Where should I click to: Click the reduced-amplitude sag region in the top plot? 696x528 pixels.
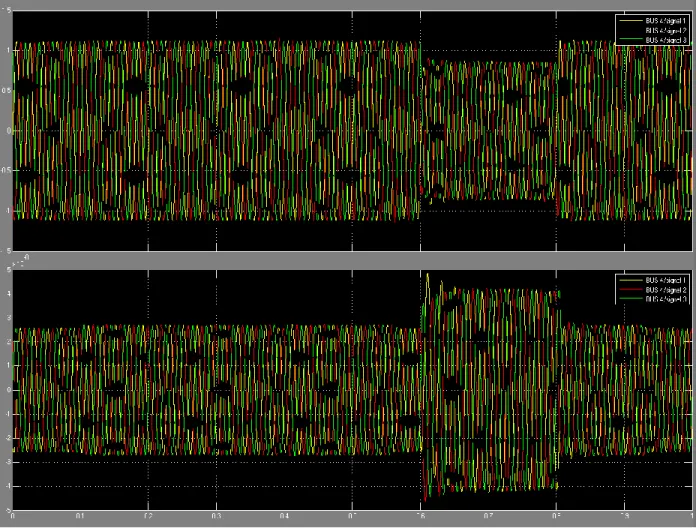coord(488,131)
